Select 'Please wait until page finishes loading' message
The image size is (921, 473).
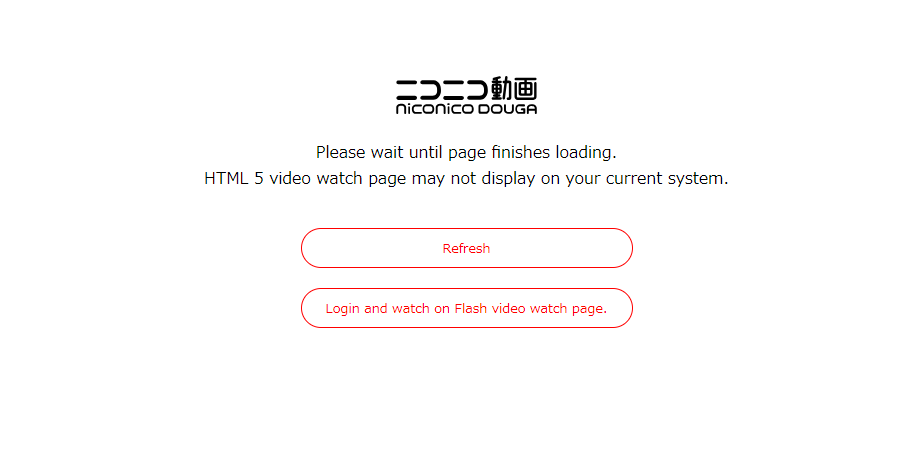(466, 153)
